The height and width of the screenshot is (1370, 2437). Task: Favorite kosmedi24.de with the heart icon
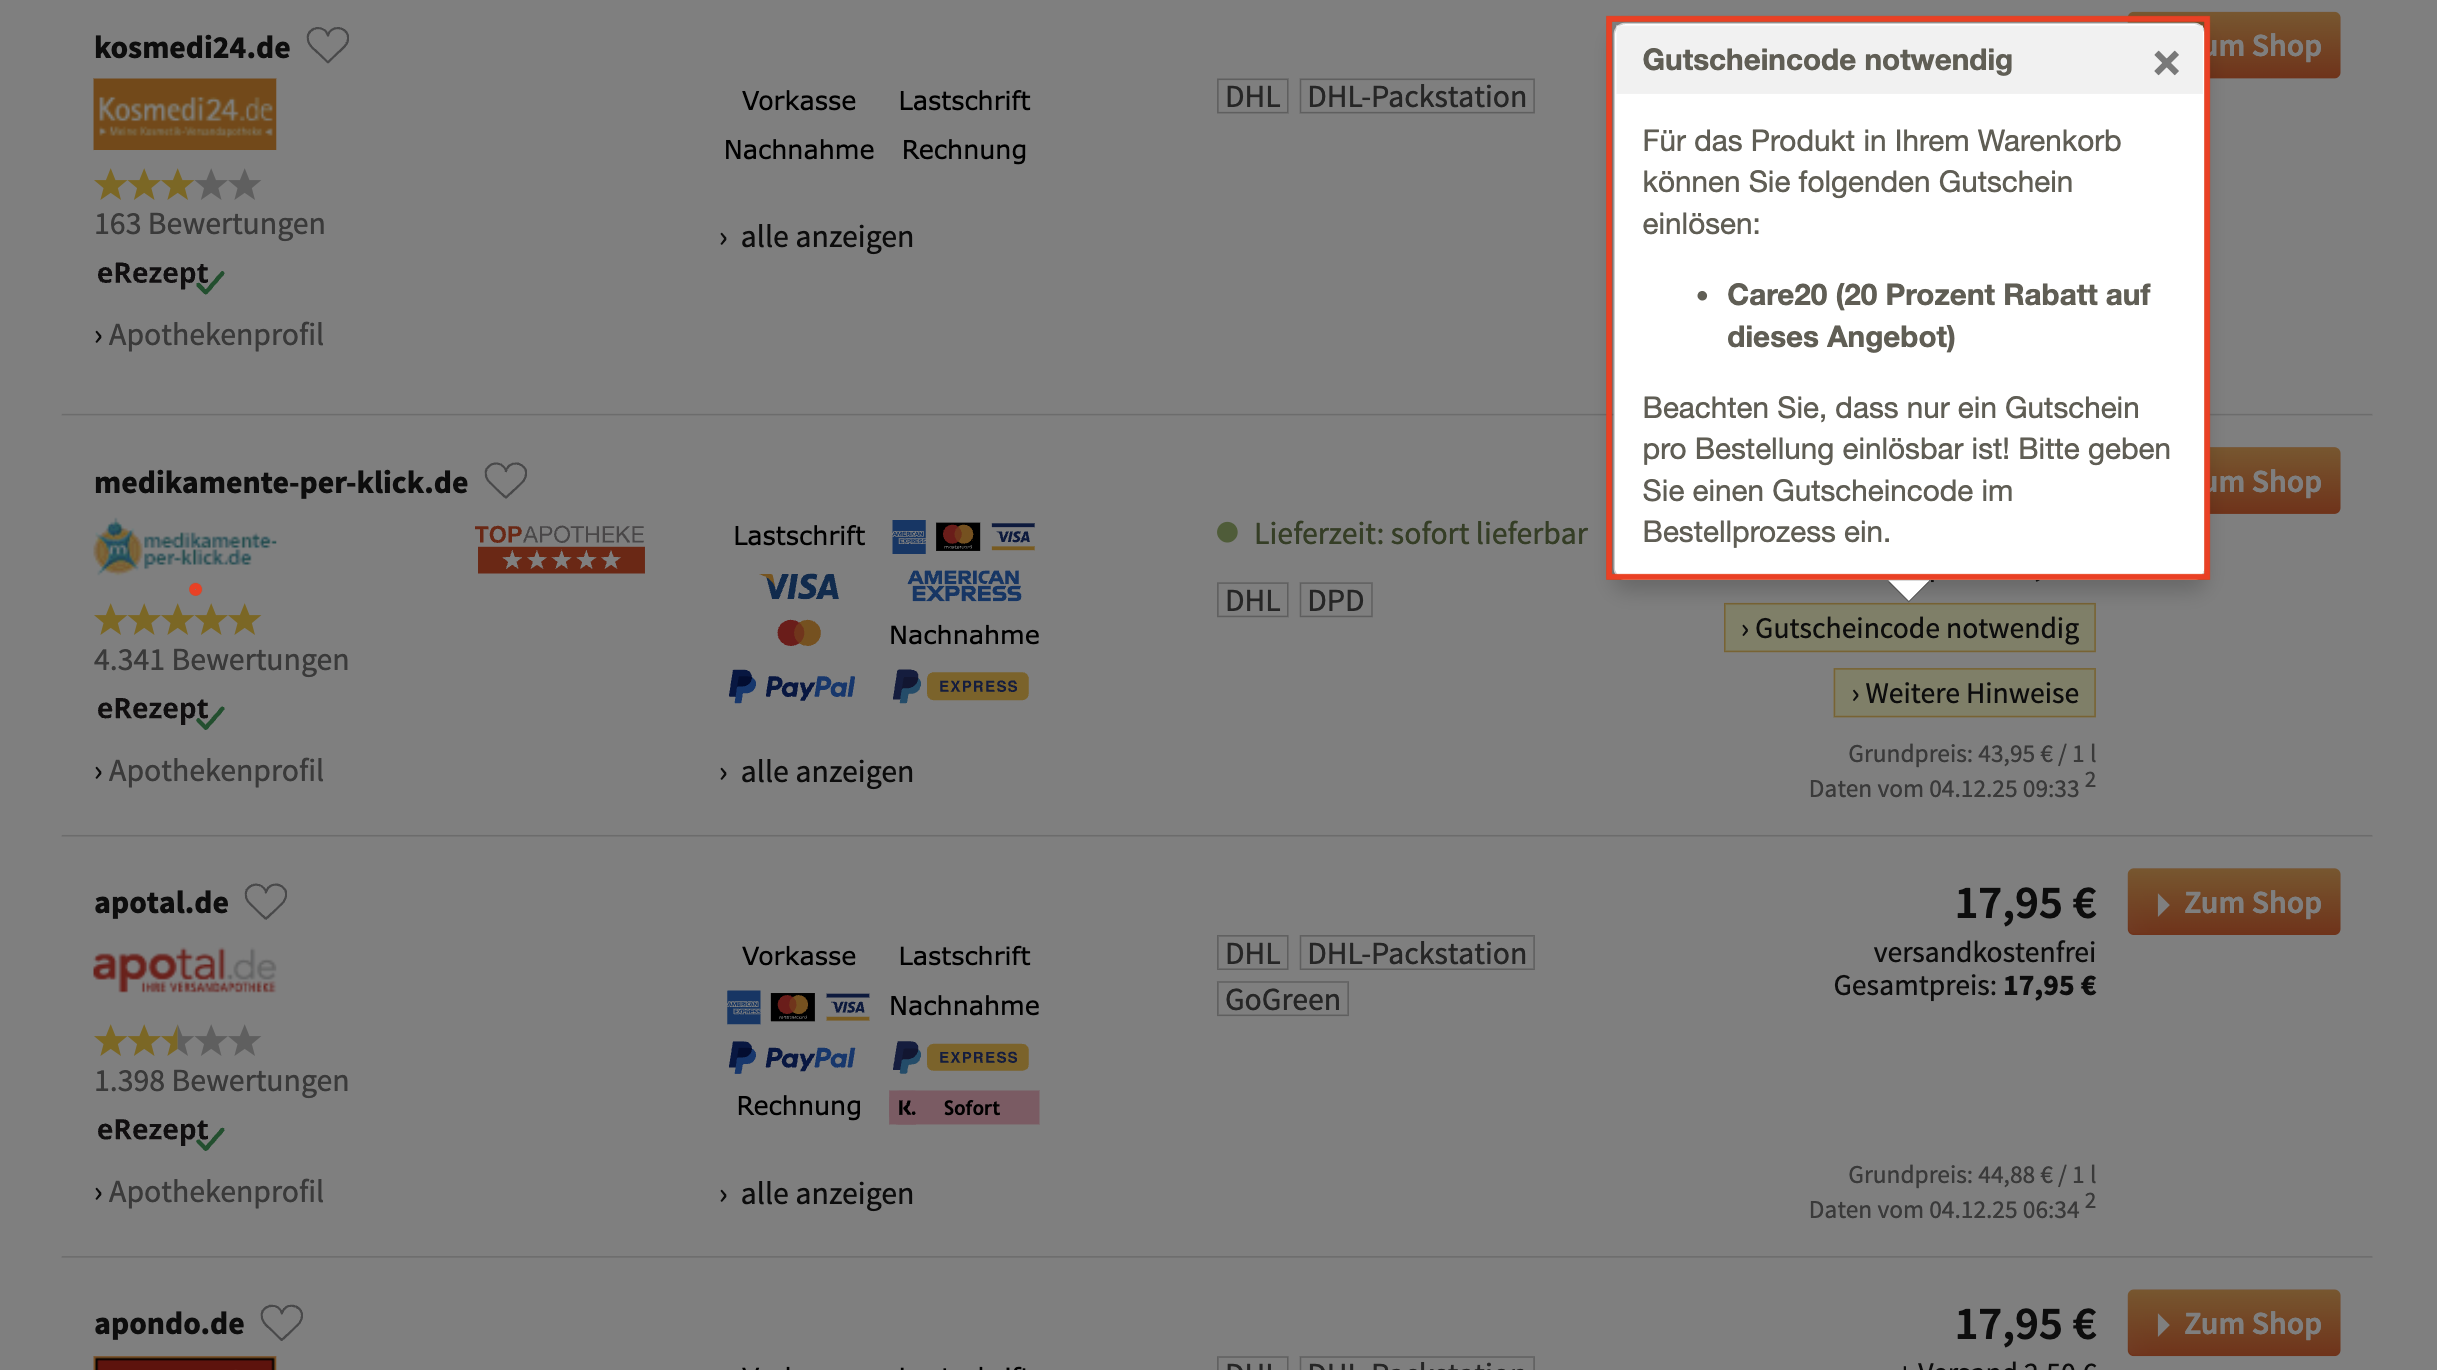pos(327,45)
